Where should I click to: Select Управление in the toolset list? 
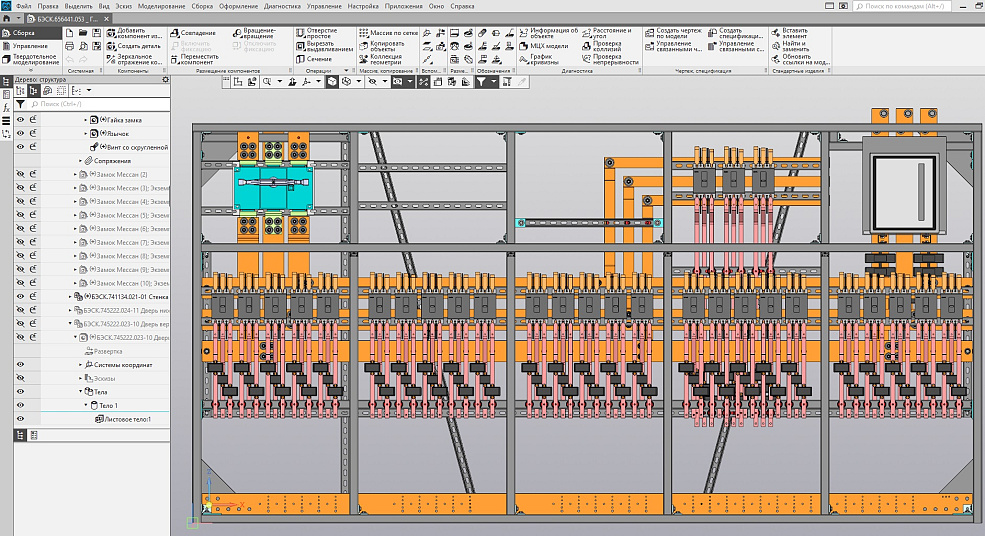pos(29,46)
